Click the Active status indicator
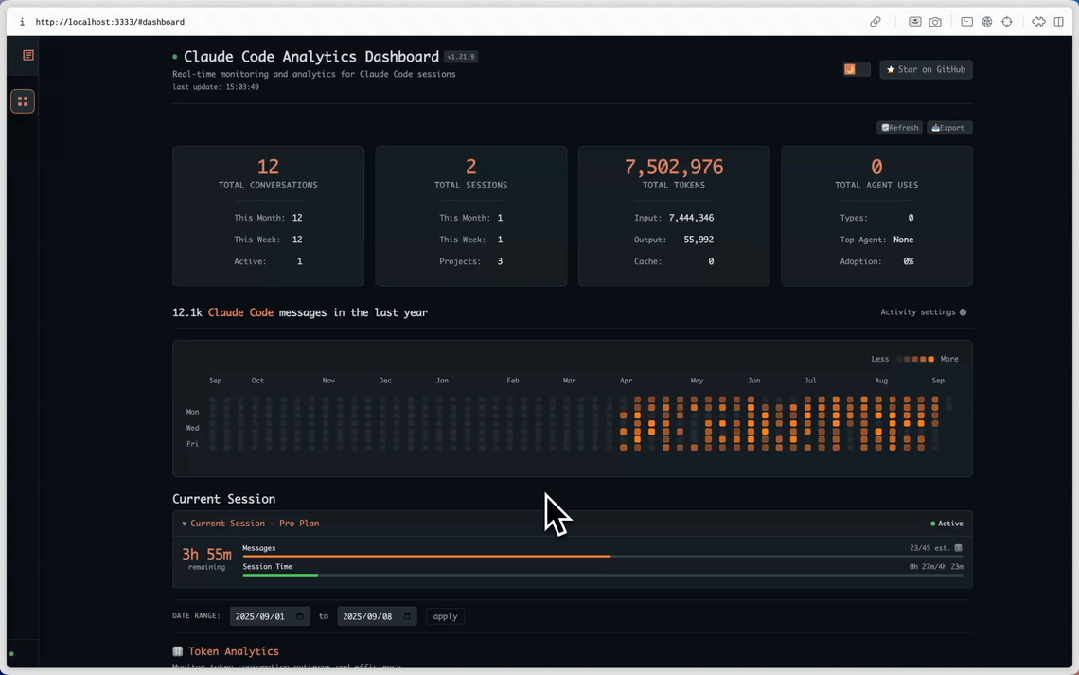 click(x=945, y=523)
